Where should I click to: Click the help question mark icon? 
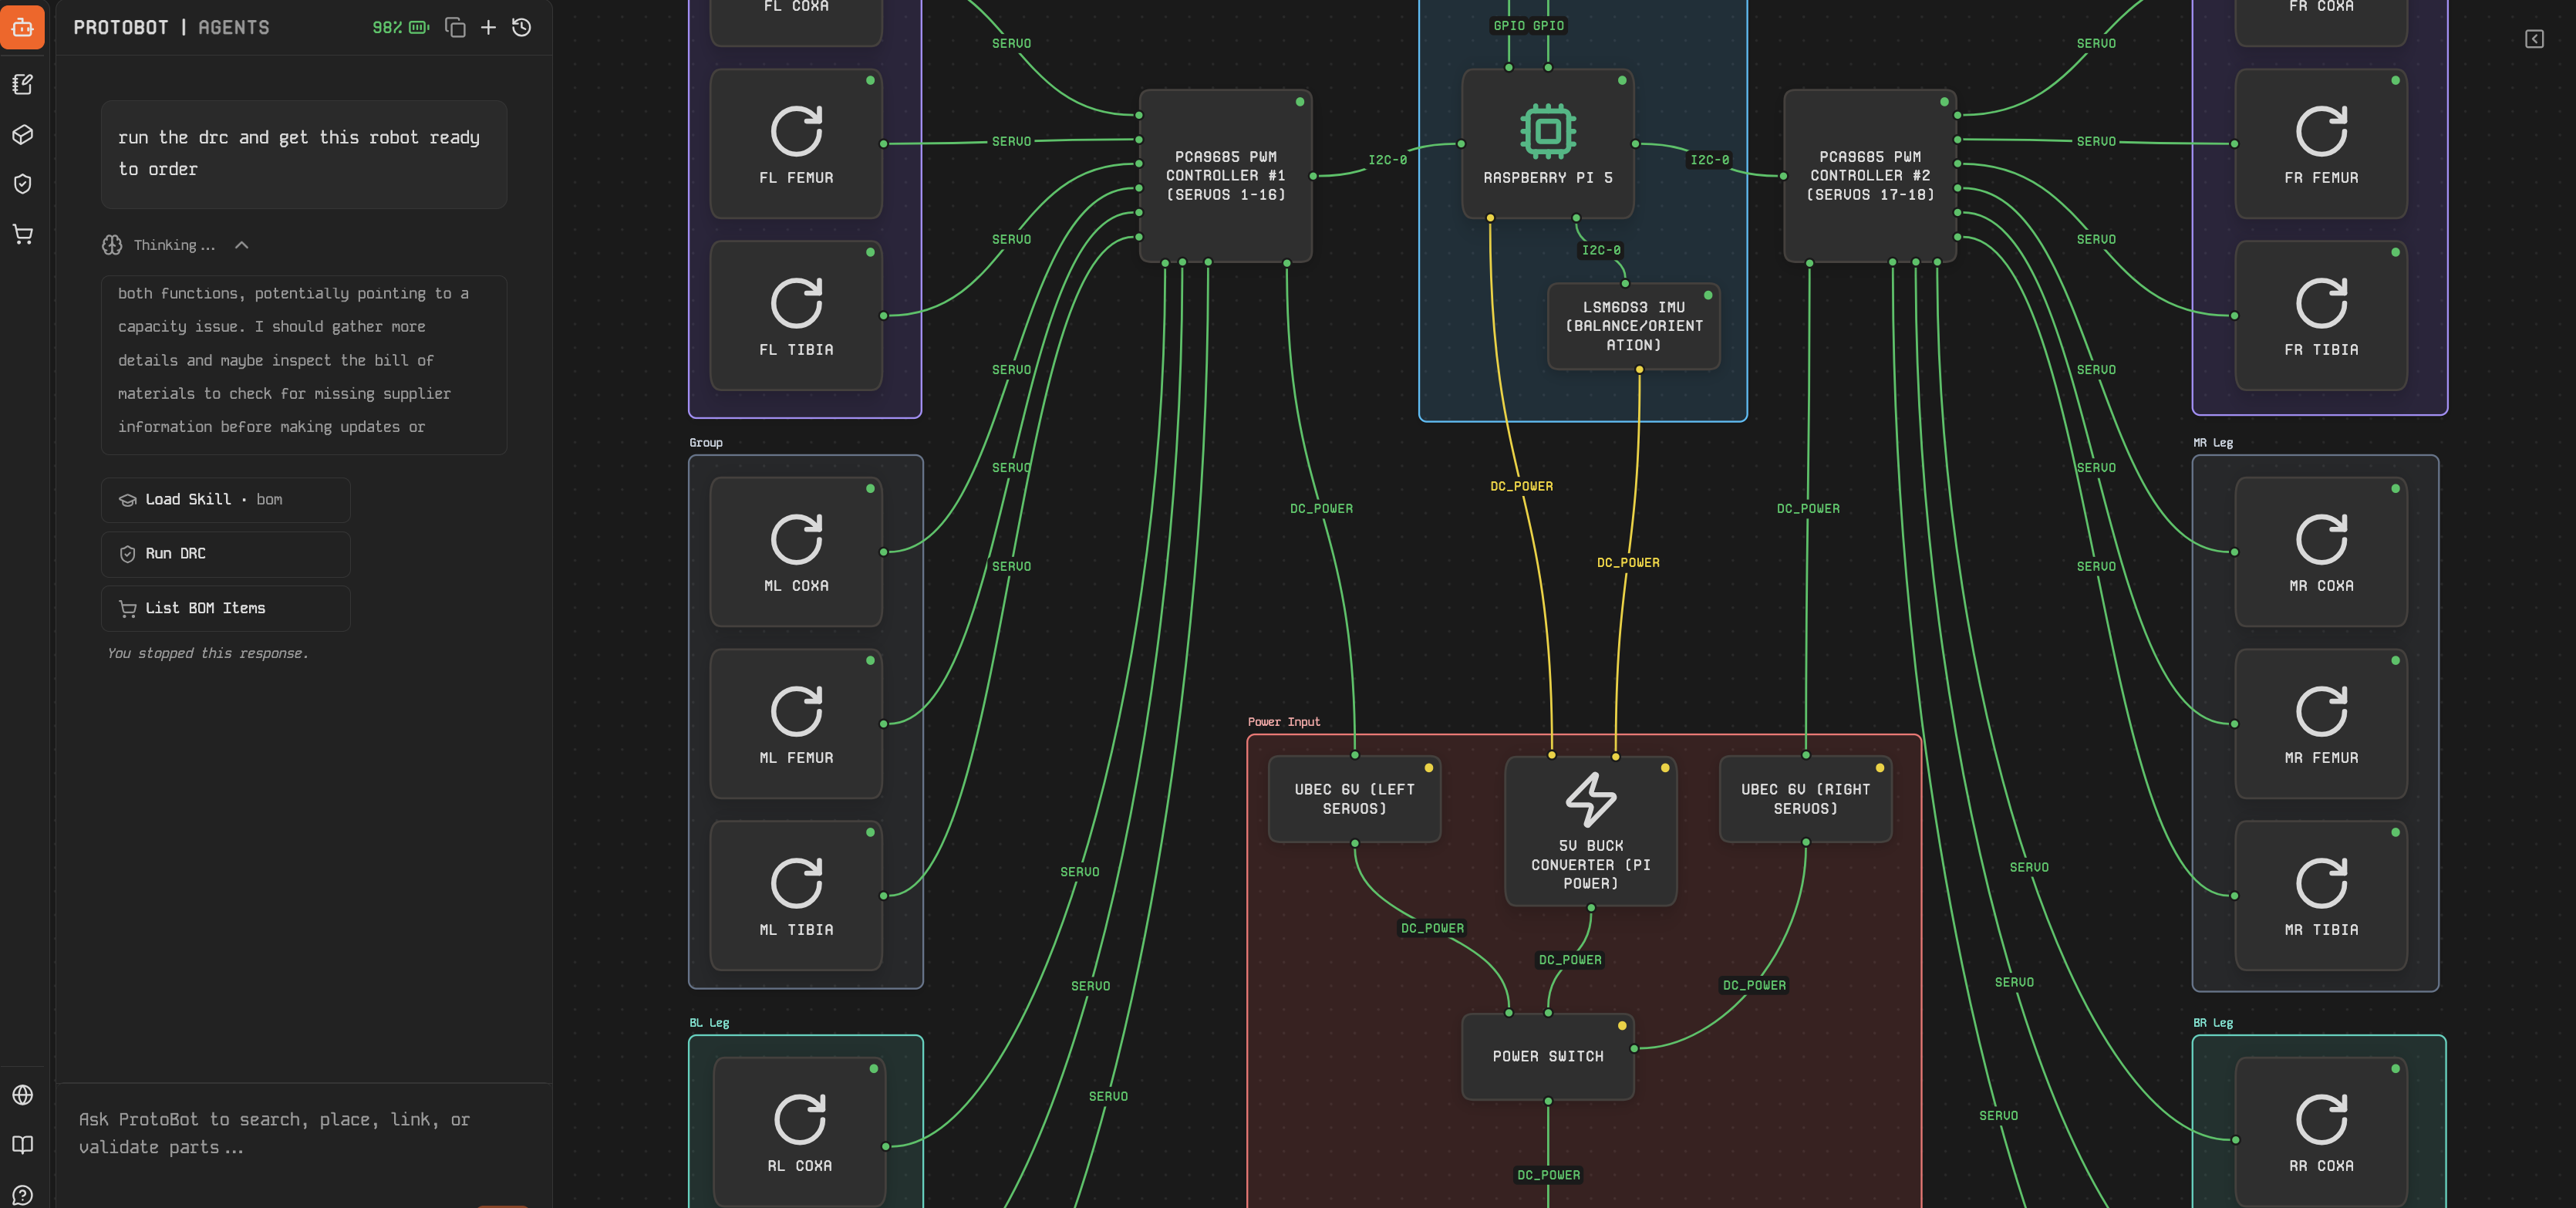22,1195
